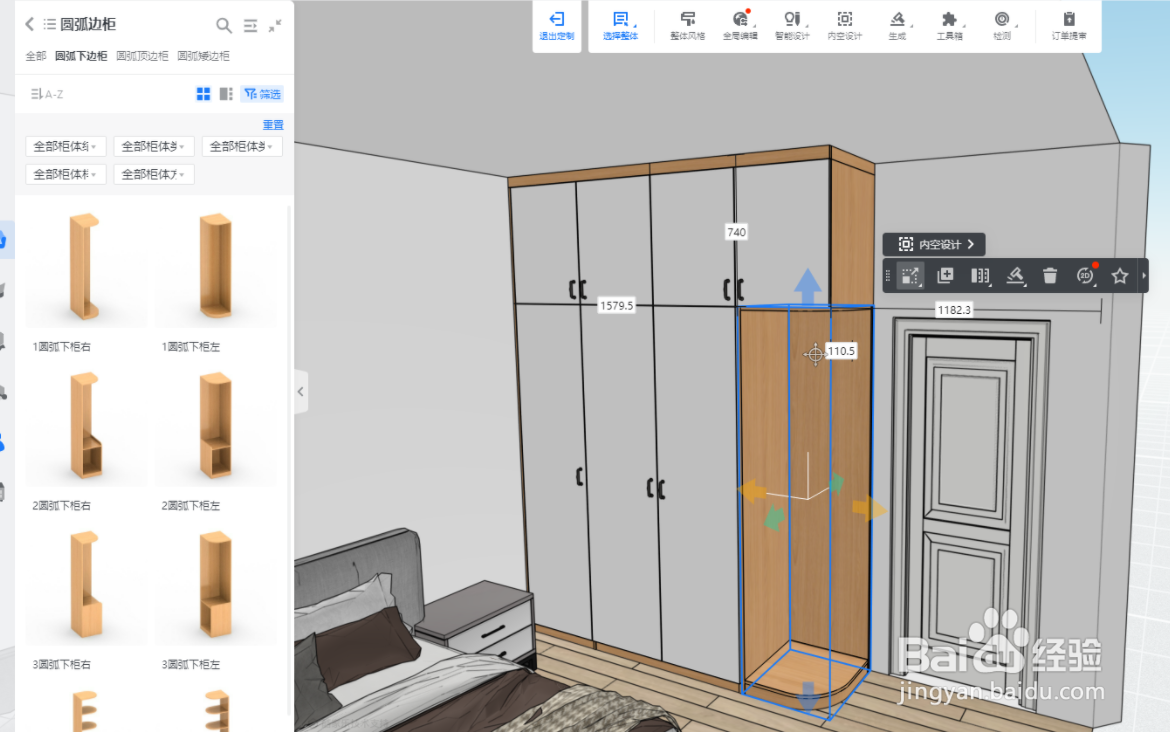
Task: Switch to the grid view layout
Action: coord(203,93)
